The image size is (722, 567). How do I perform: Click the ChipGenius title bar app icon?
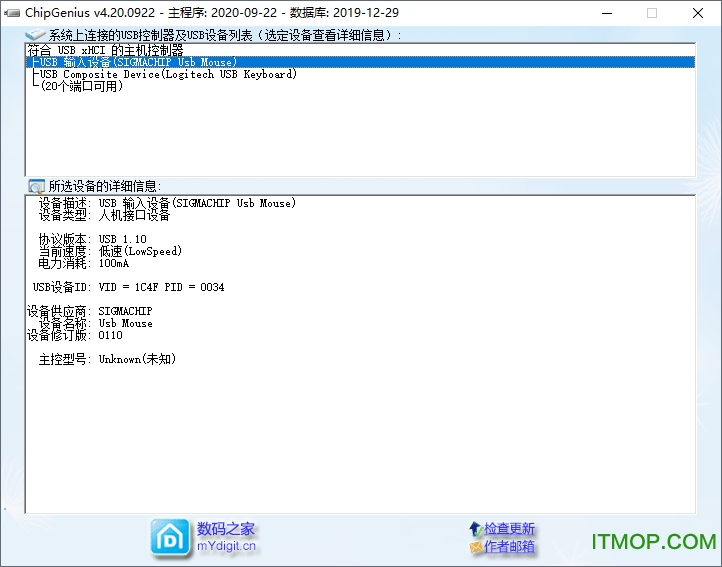coord(12,13)
